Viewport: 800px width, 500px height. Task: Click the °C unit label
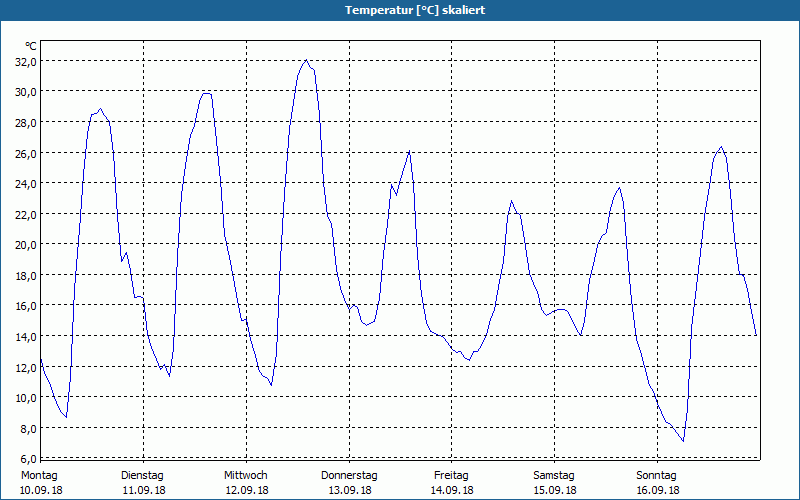point(31,46)
